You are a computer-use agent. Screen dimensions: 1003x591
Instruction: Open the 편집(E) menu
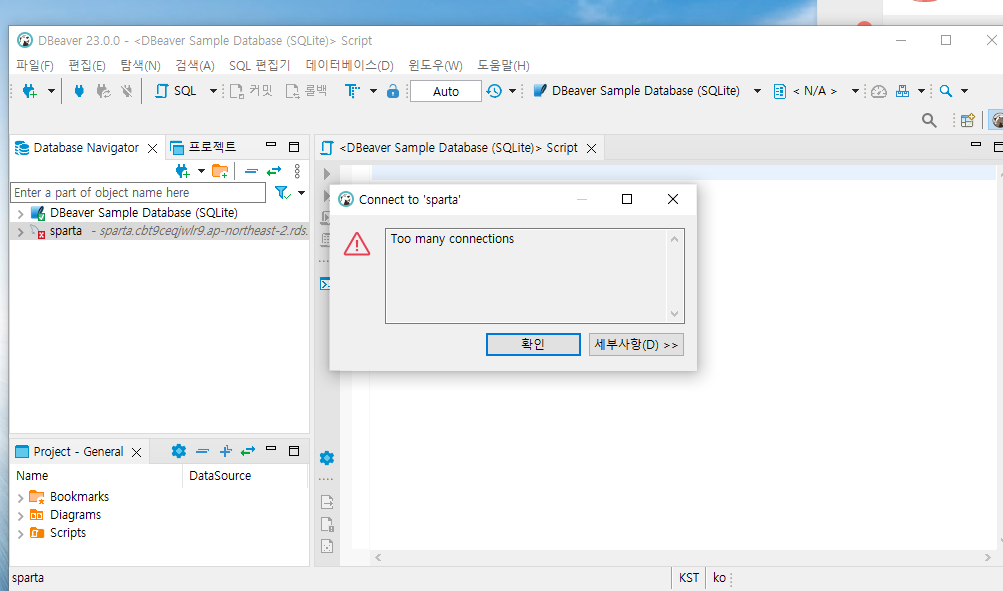(87, 65)
